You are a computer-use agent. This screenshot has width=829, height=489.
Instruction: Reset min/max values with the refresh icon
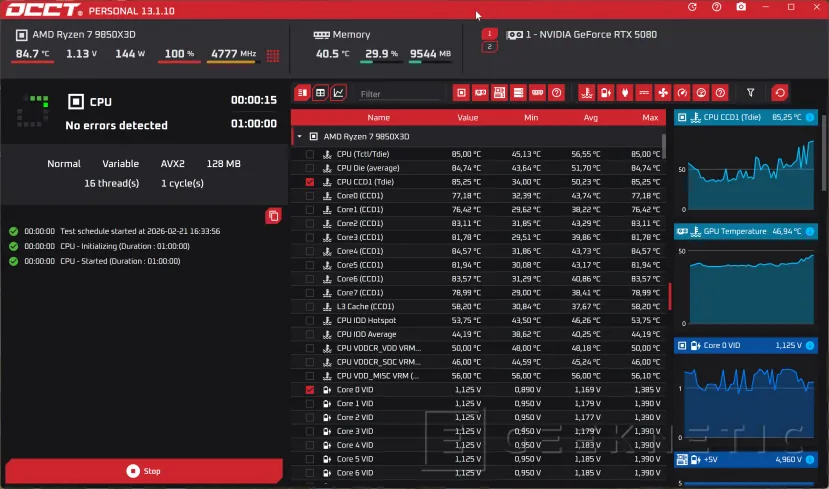(x=779, y=93)
